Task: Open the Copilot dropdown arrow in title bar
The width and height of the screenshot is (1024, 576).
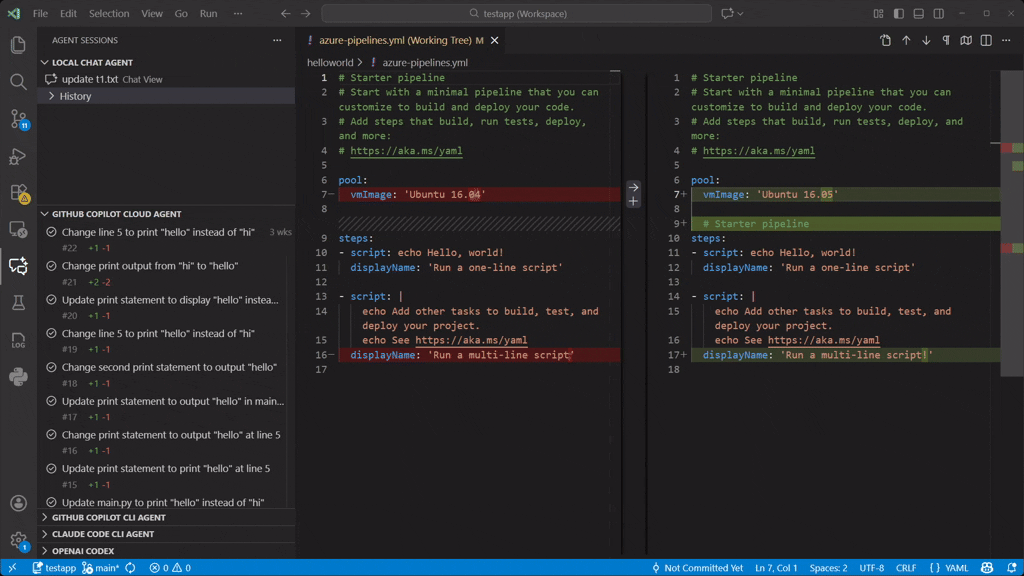Action: click(x=741, y=13)
